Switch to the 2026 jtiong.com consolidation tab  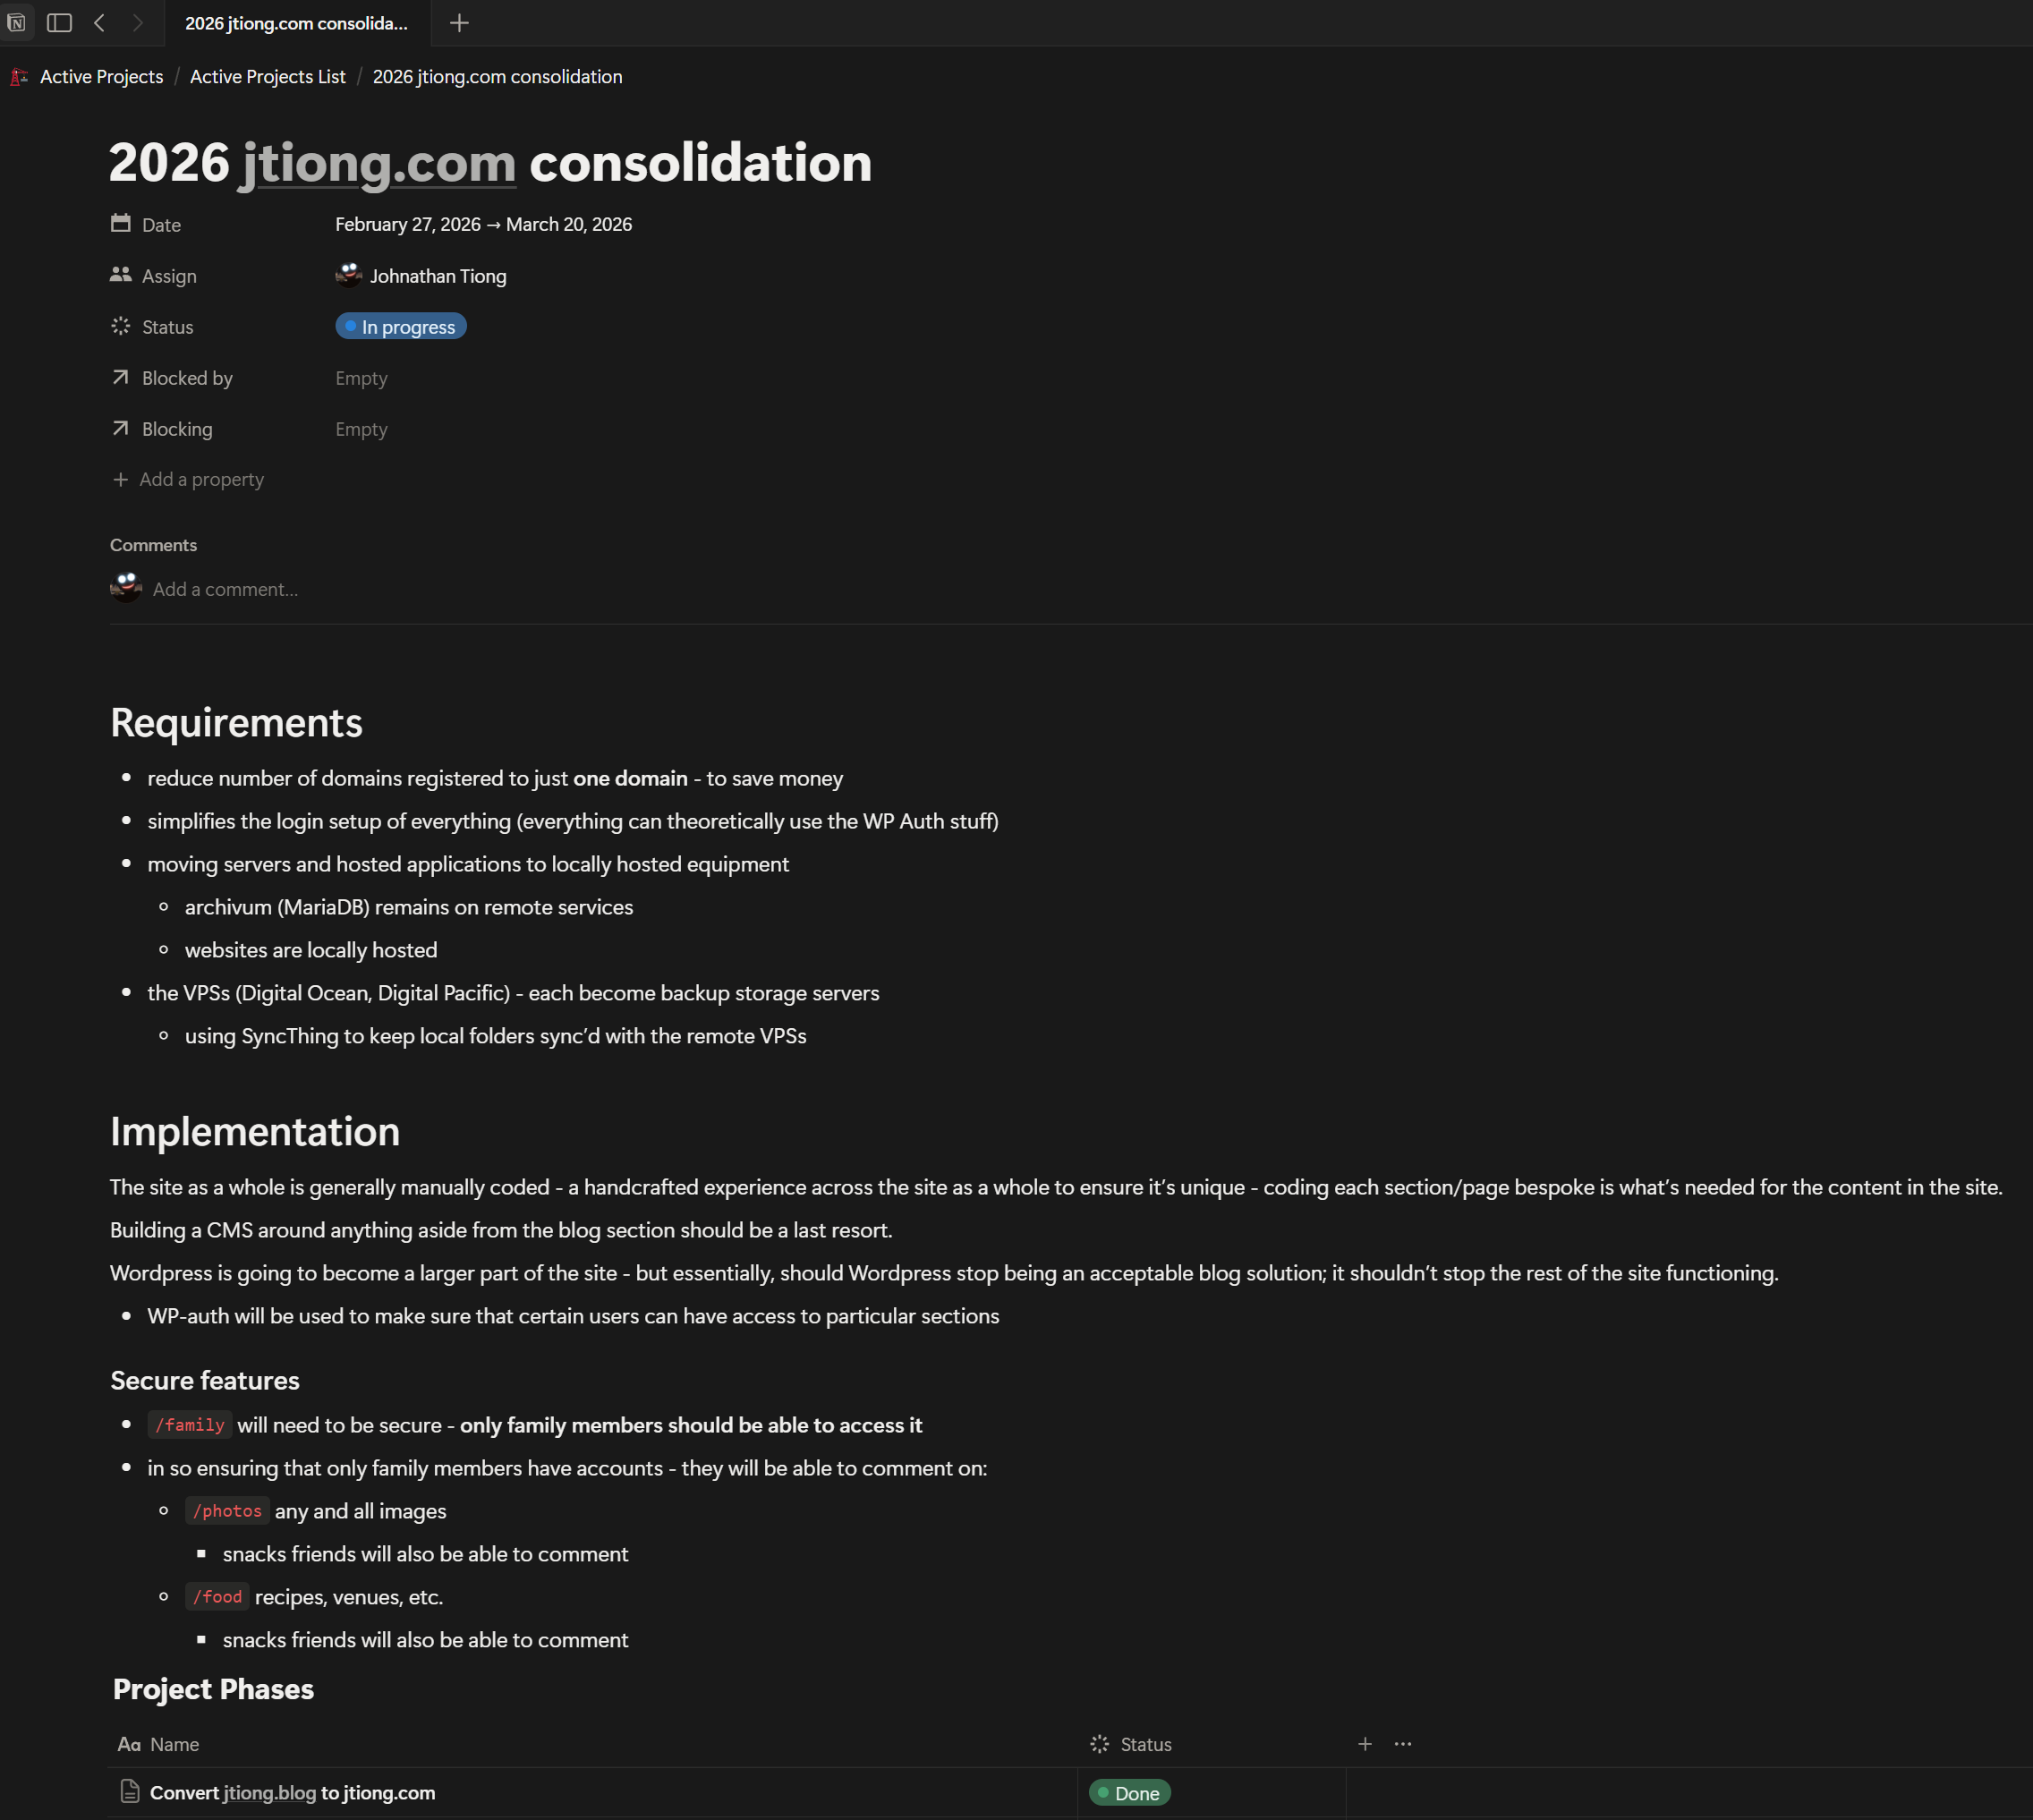(x=296, y=23)
